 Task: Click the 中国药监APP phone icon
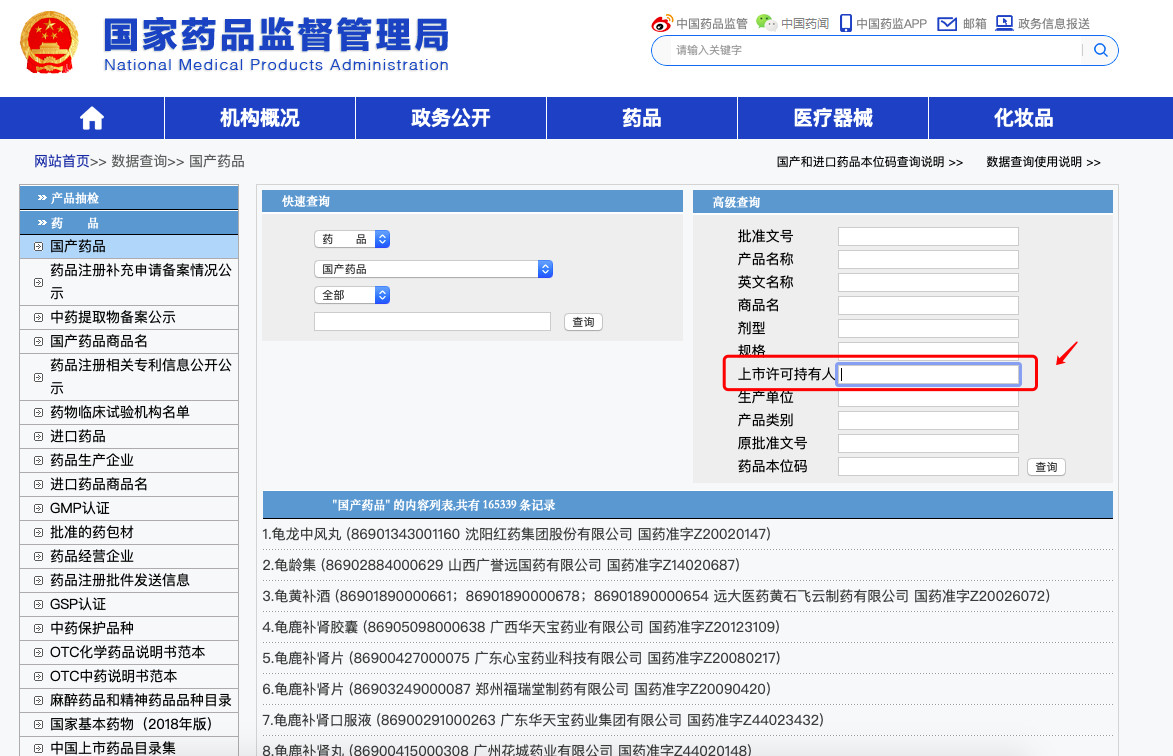tap(846, 23)
